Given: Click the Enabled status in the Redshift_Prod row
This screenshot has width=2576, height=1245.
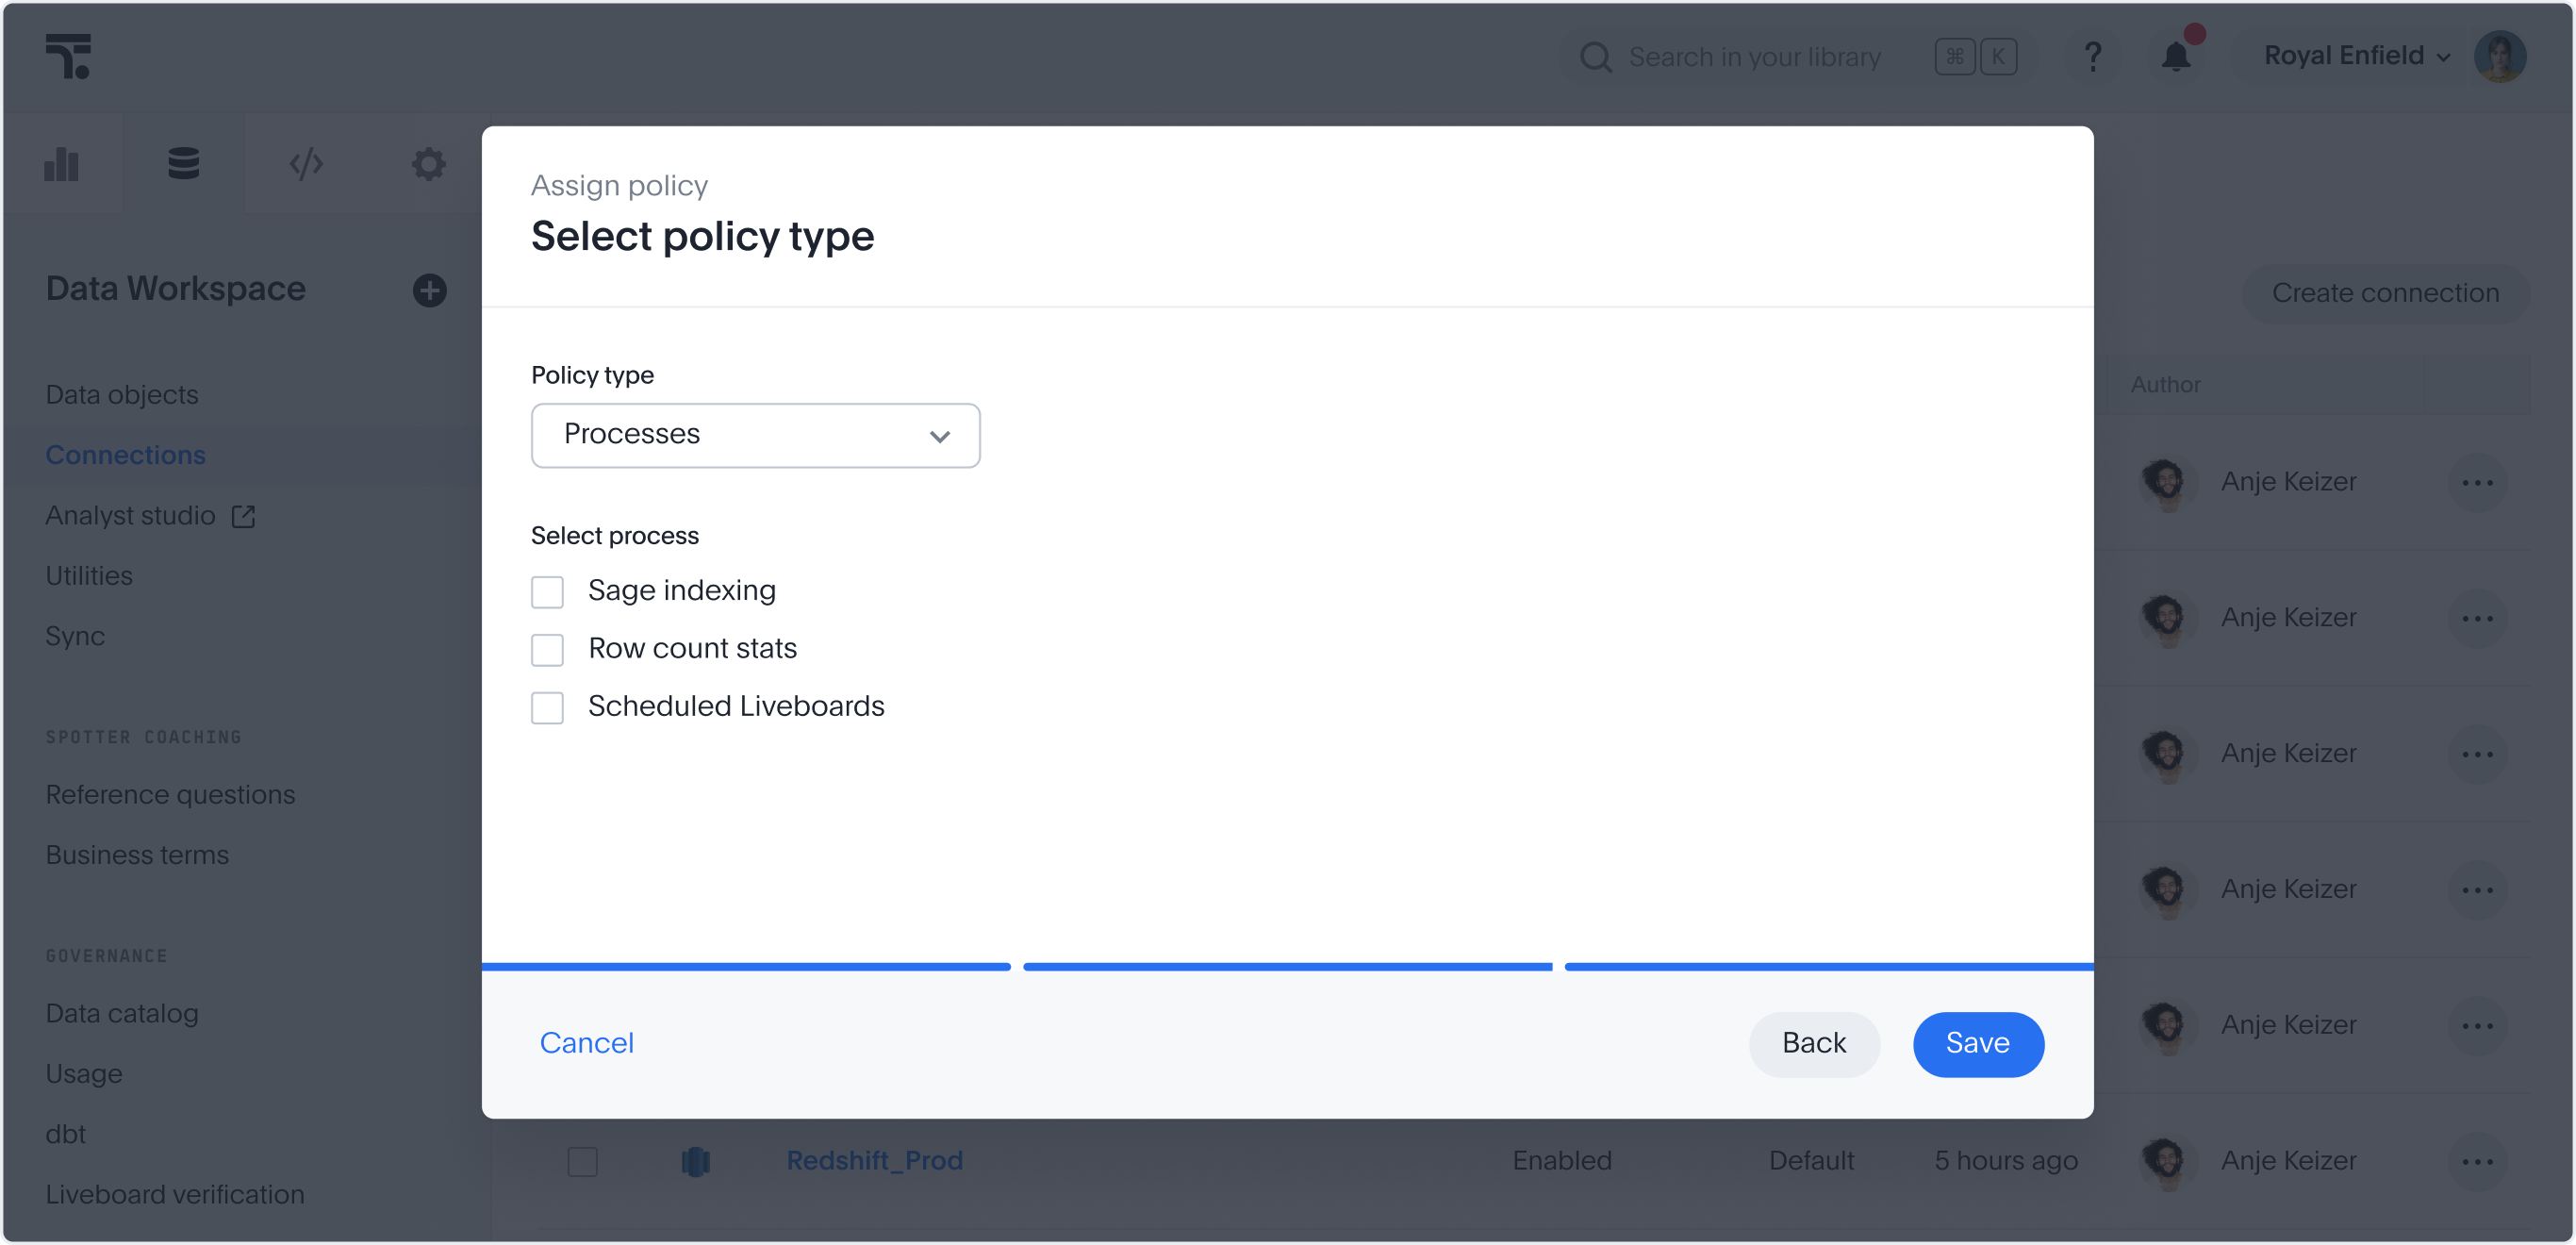Looking at the screenshot, I should tap(1562, 1161).
